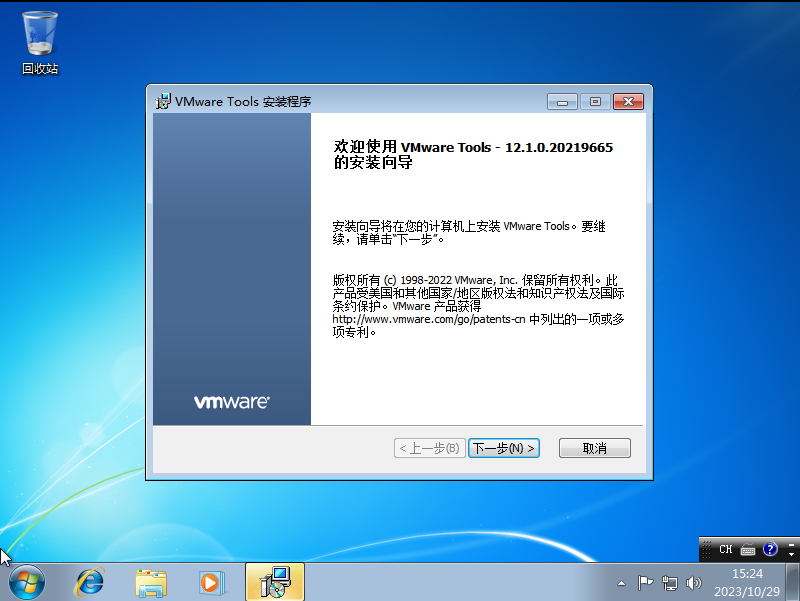The width and height of the screenshot is (800, 601).
Task: Open language bar options down arrow
Action: point(792,553)
